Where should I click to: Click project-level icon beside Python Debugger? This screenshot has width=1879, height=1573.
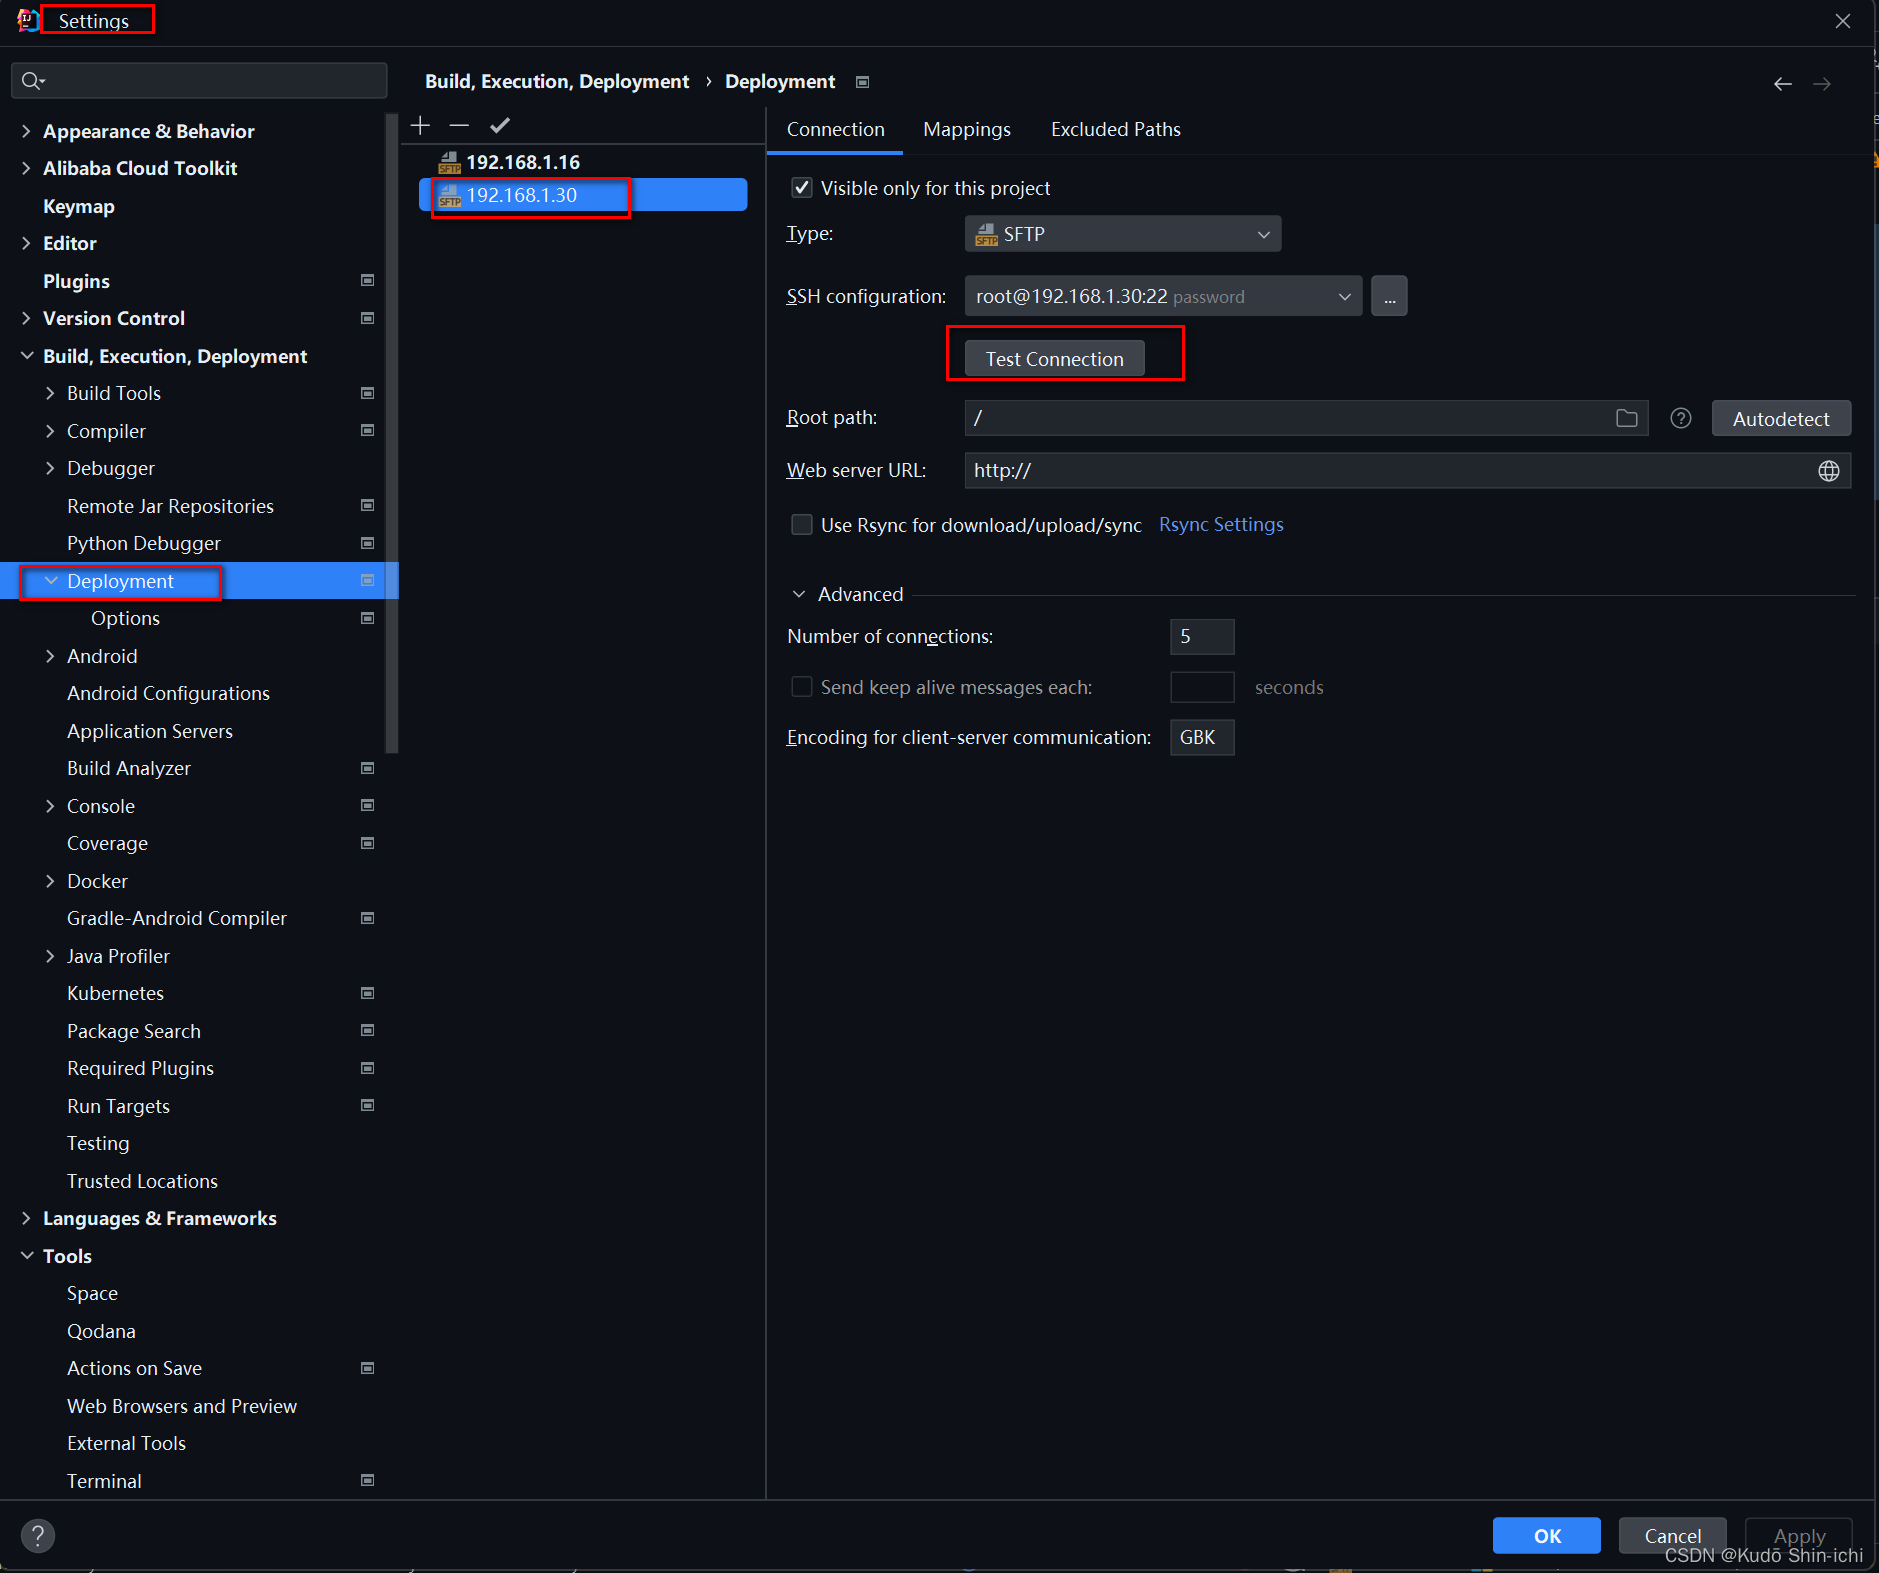pyautogui.click(x=367, y=543)
